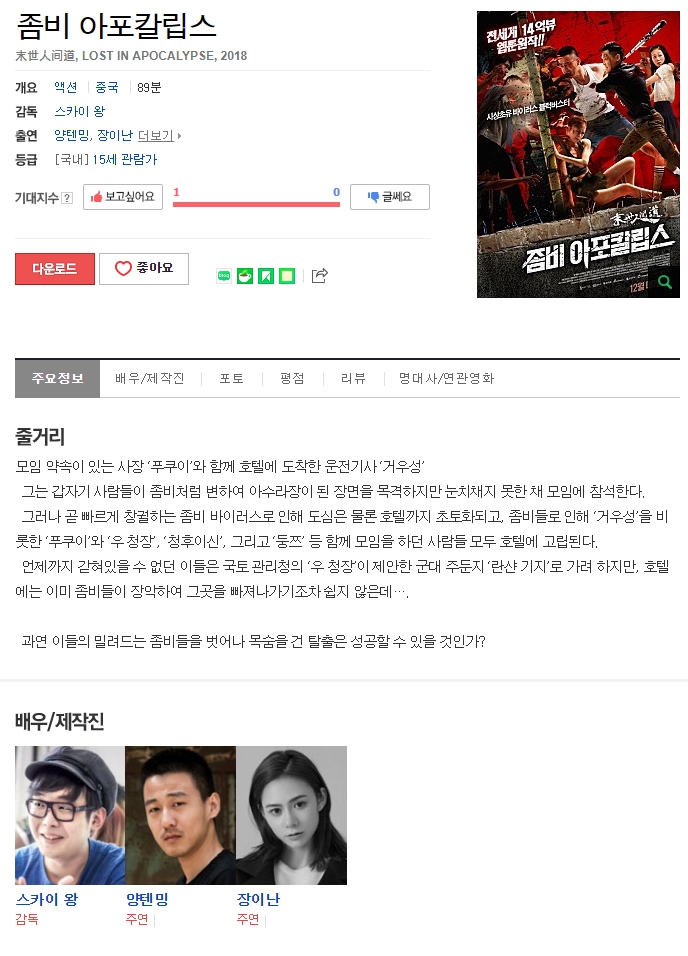Click the green memo square share icon
688x956 pixels.
coord(287,276)
